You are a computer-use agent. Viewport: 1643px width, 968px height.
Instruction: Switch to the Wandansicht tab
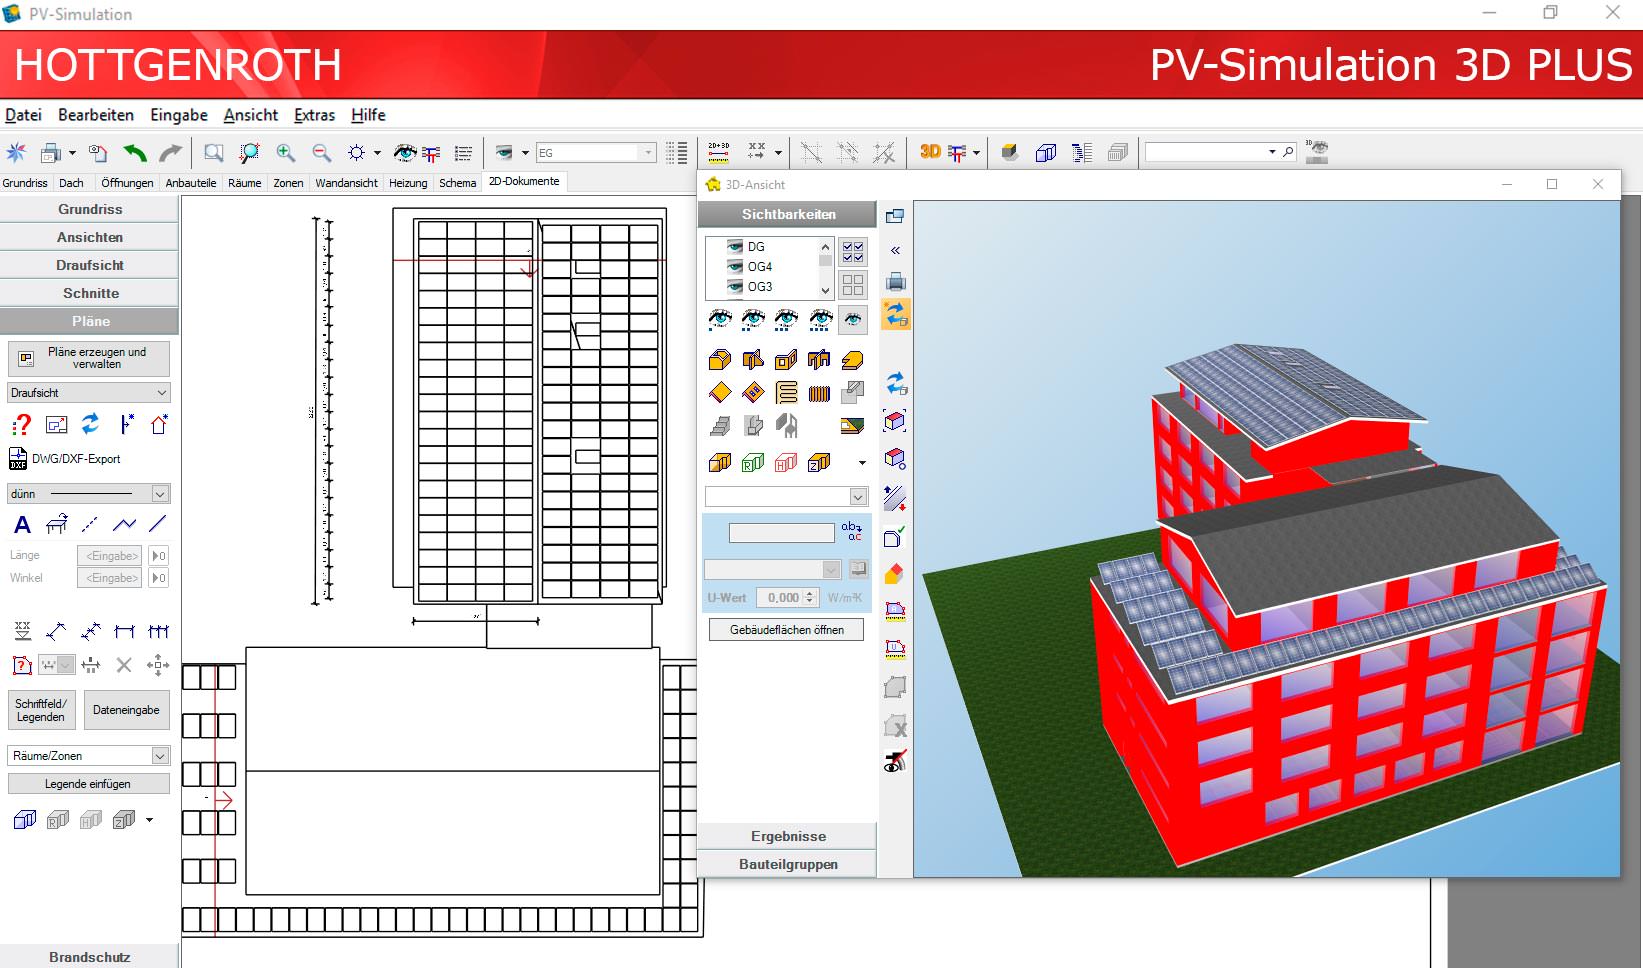pos(346,183)
